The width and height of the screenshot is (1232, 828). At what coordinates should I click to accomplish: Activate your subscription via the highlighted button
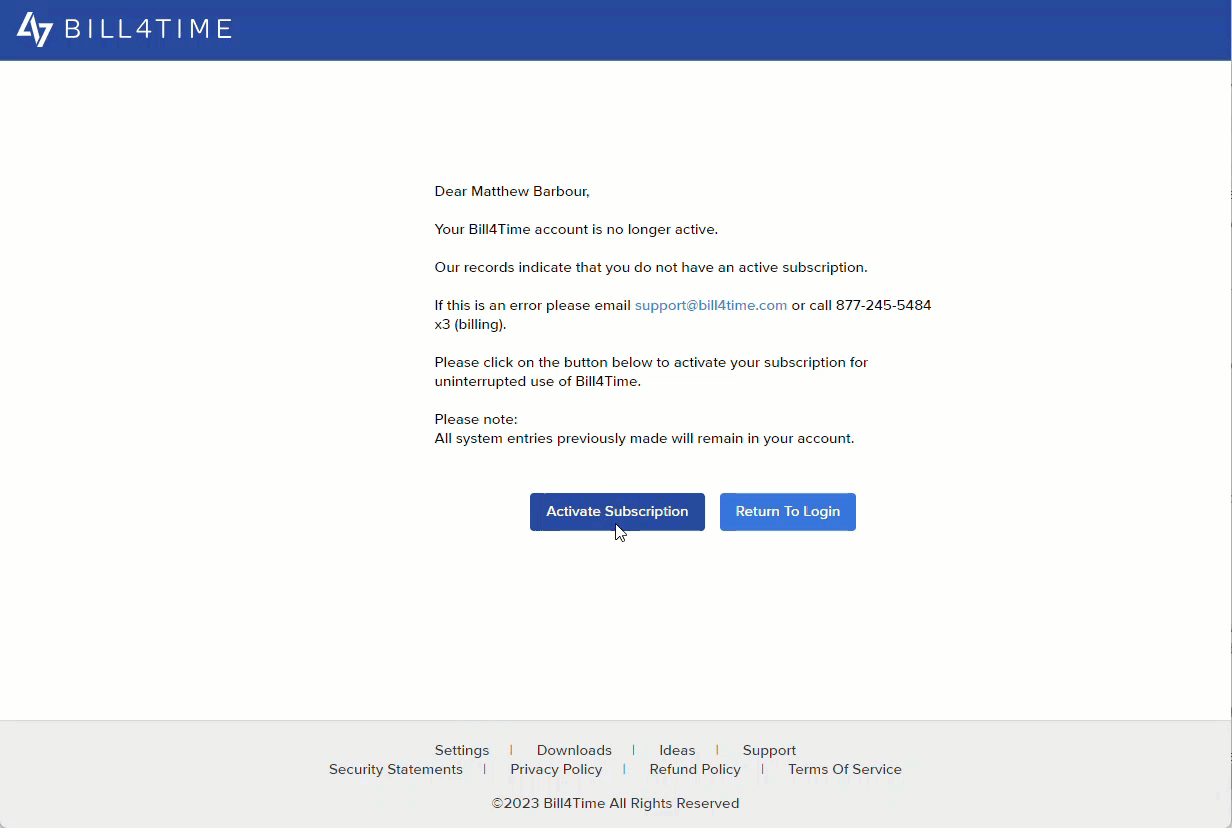(x=617, y=511)
